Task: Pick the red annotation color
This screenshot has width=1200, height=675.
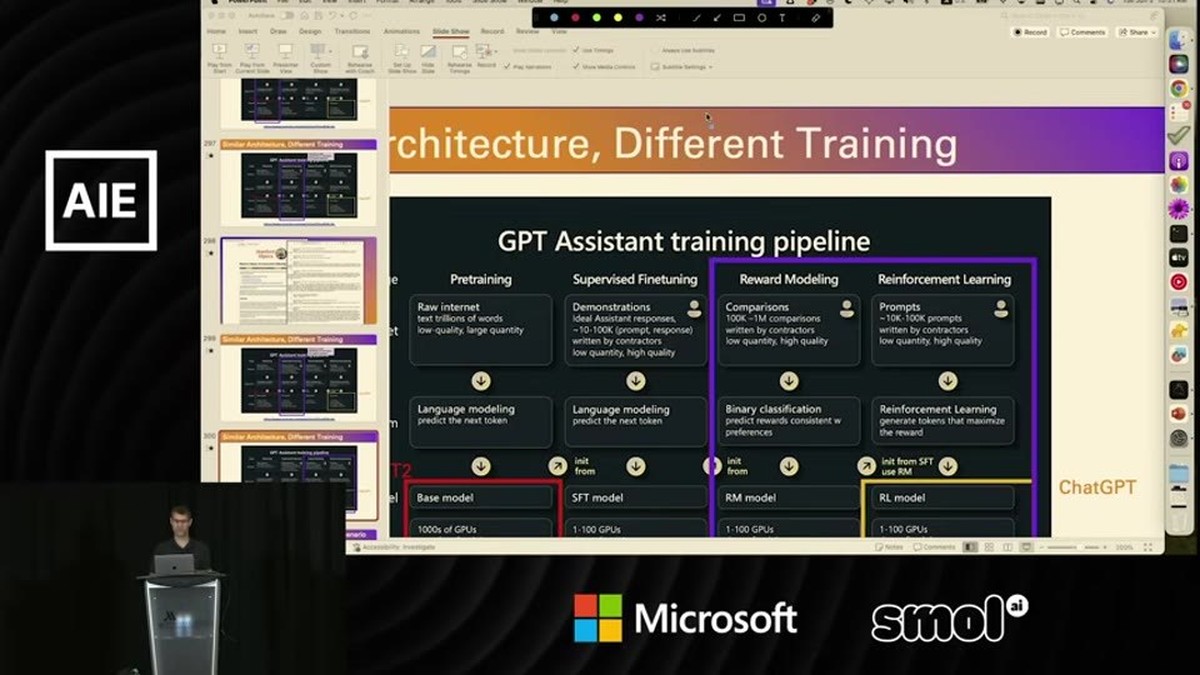Action: coord(576,17)
